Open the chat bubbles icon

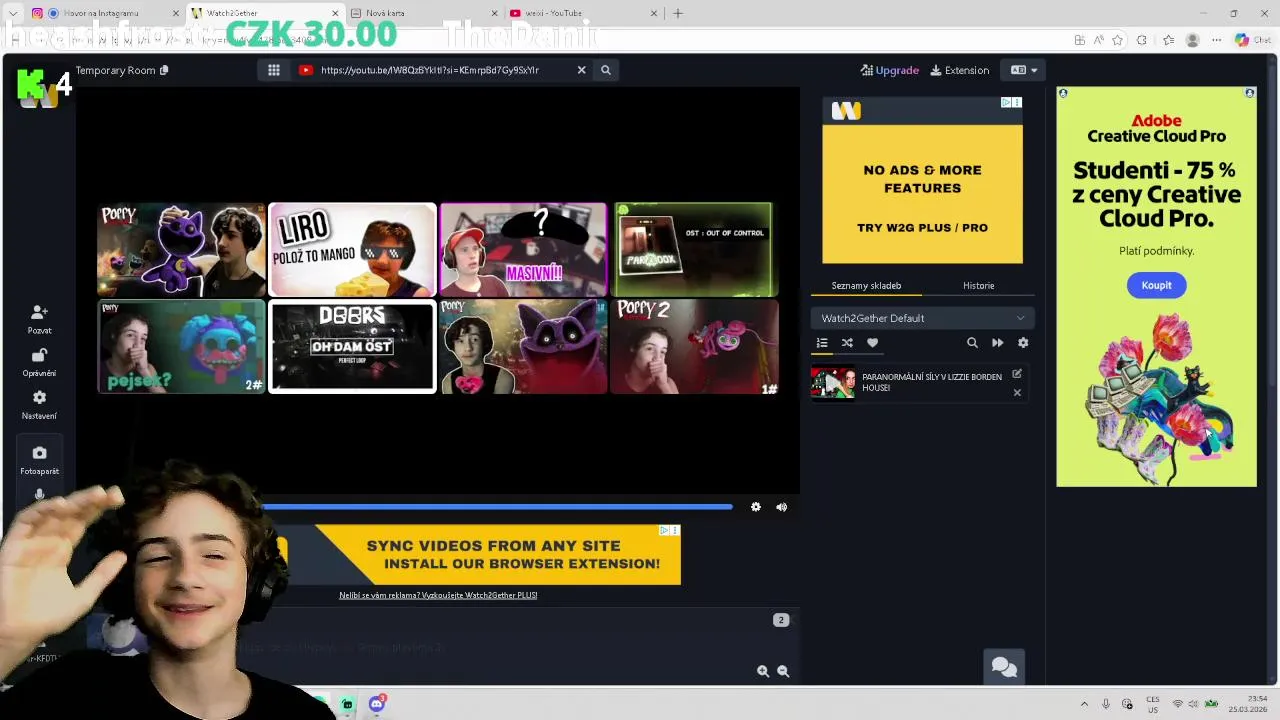click(x=1004, y=668)
